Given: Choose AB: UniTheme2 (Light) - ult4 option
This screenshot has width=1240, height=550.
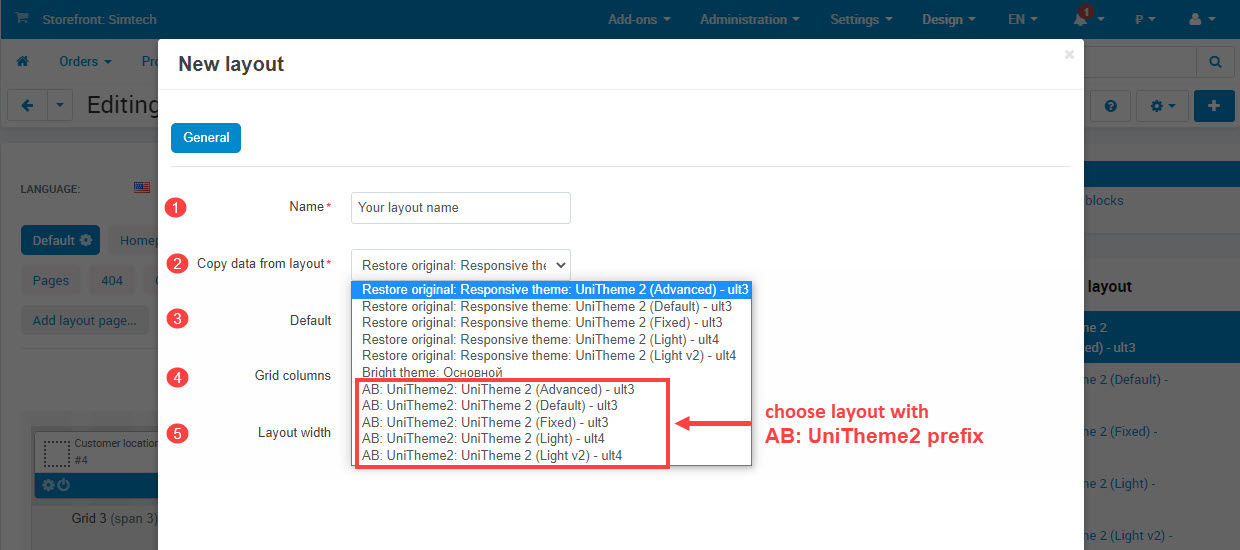Looking at the screenshot, I should pyautogui.click(x=551, y=438).
